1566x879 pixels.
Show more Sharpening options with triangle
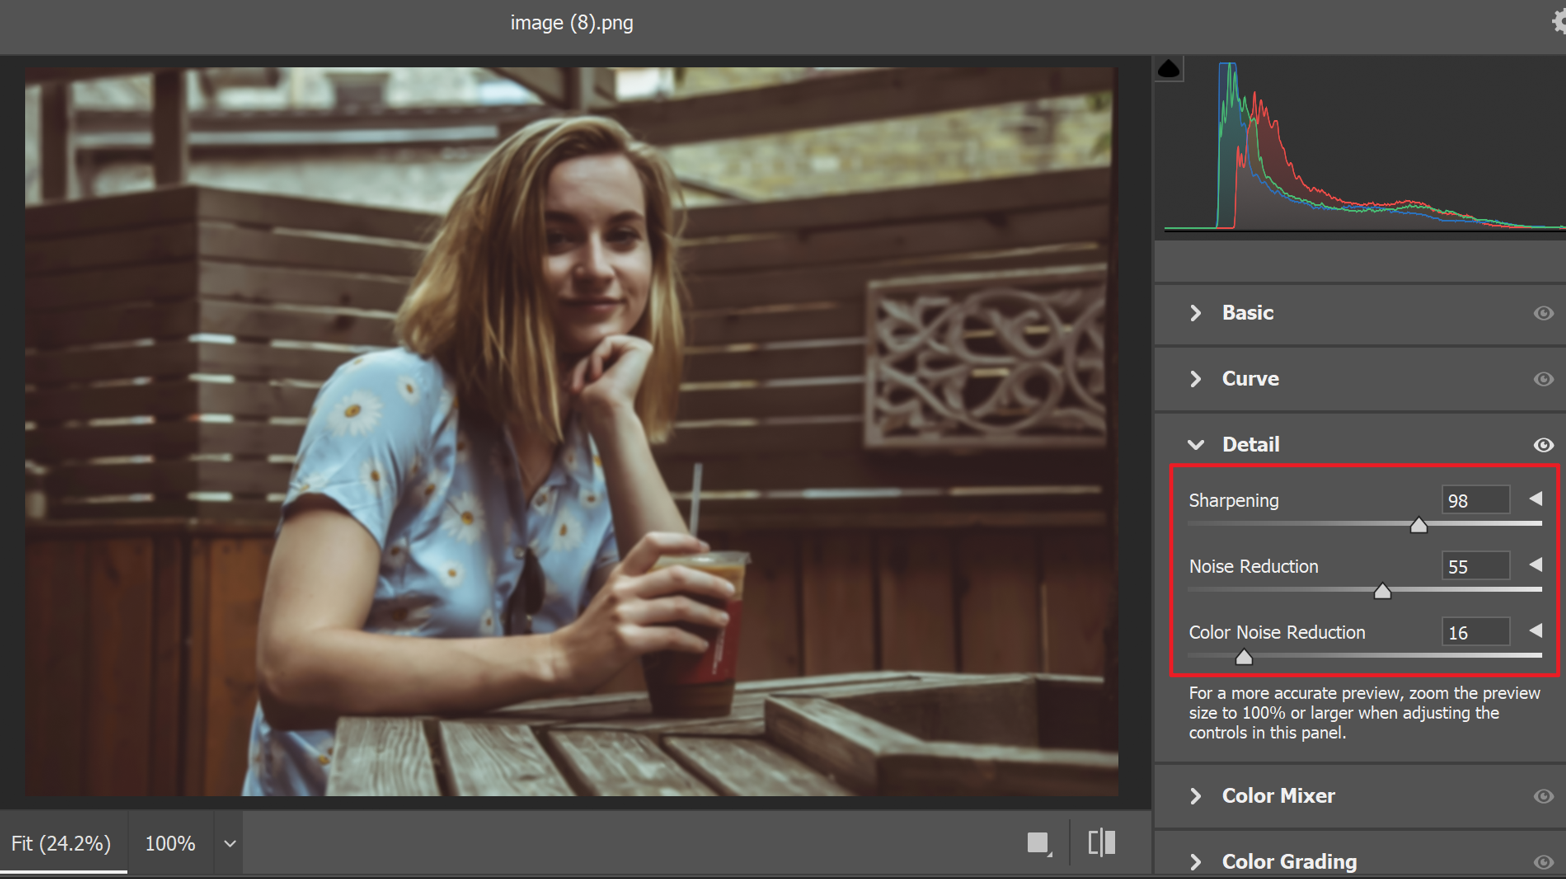(x=1535, y=499)
